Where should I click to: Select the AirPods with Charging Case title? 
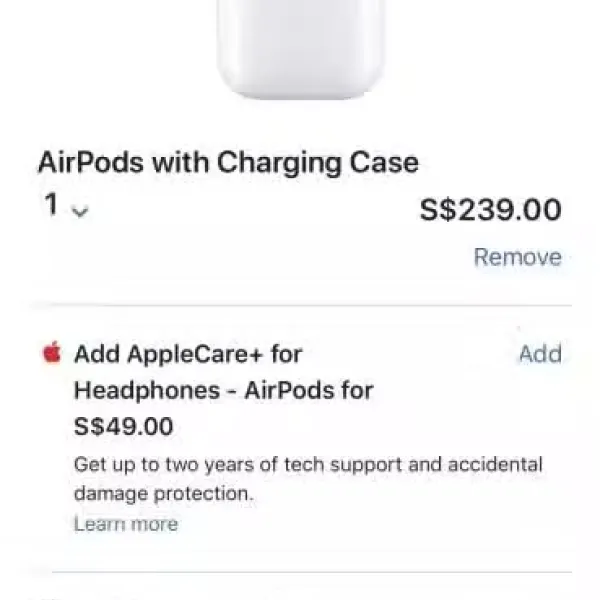point(228,163)
